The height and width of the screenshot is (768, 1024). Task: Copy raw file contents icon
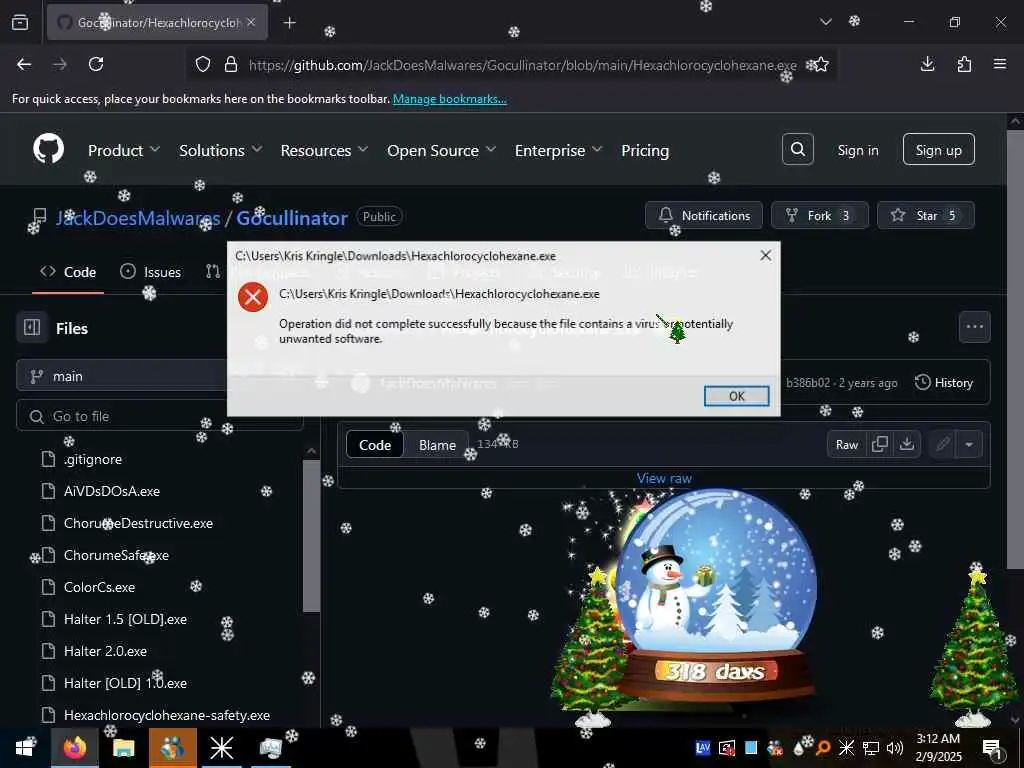tap(880, 445)
